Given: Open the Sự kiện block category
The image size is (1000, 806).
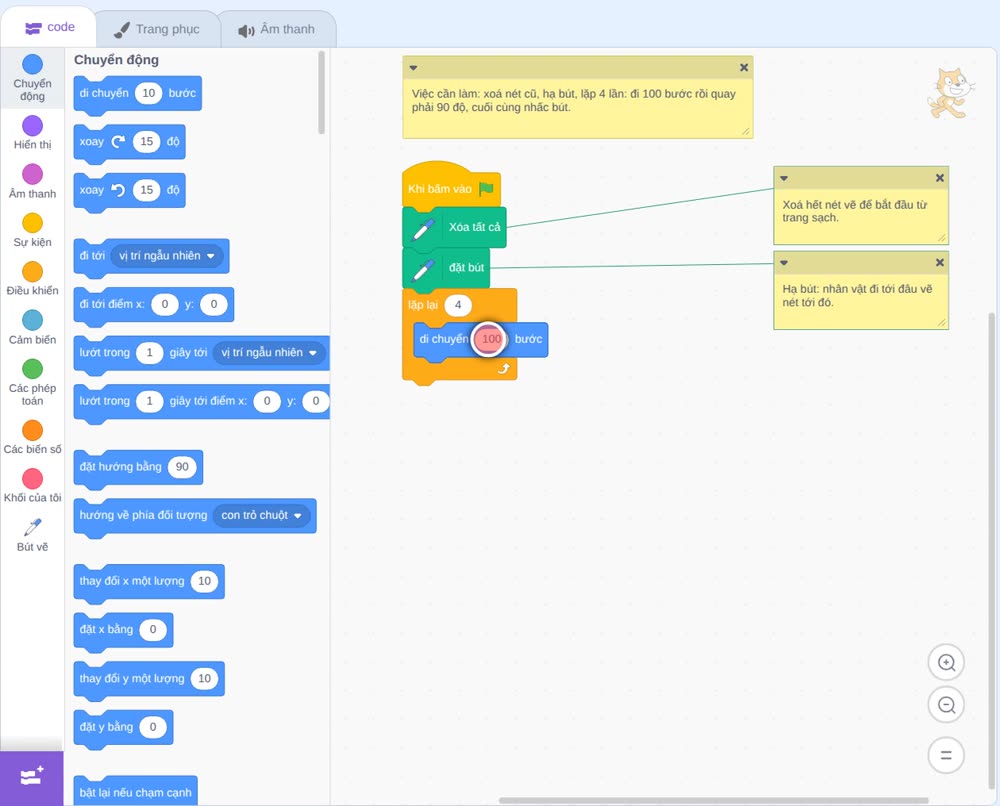Looking at the screenshot, I should click(33, 230).
